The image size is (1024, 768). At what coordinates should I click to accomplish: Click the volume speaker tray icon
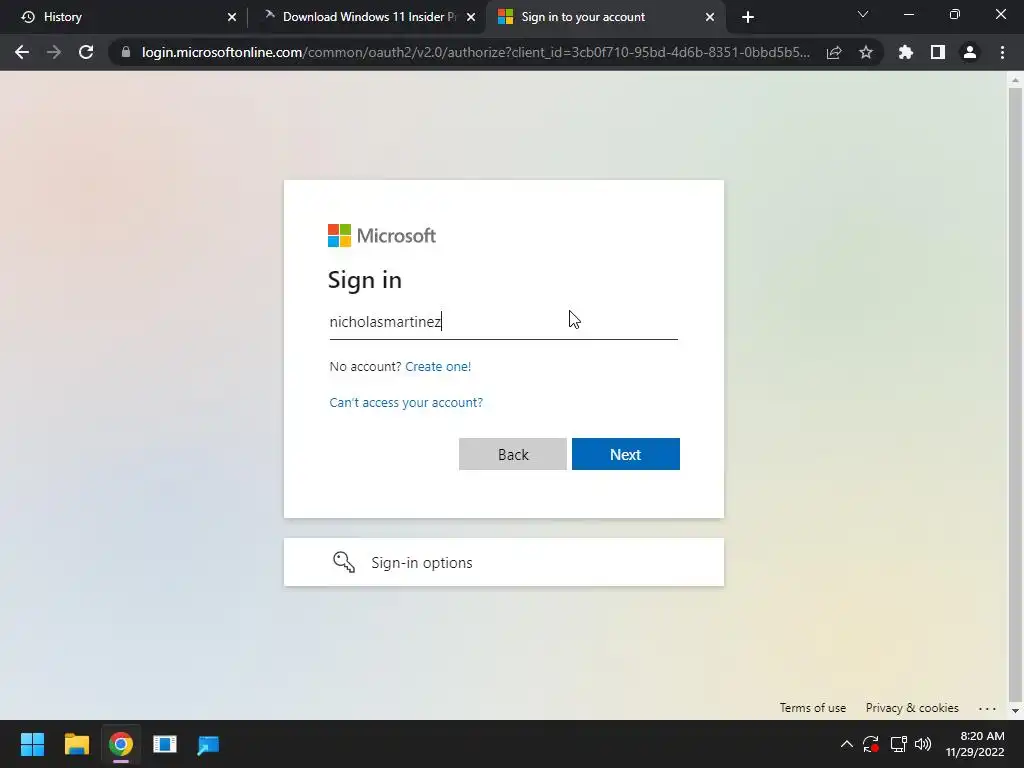pos(923,744)
